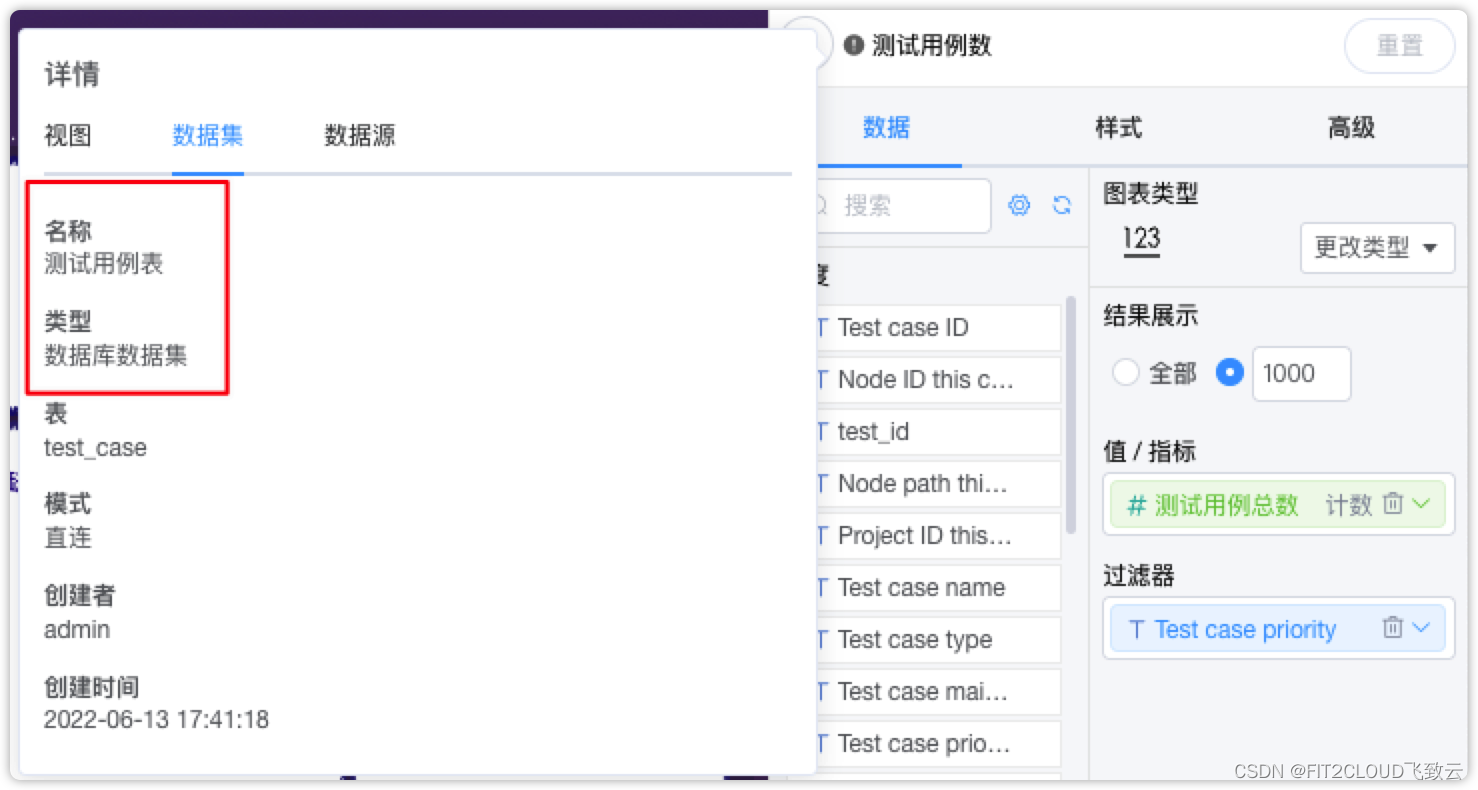Click the T icon beside Test case name
Image resolution: width=1478 pixels, height=790 pixels.
(822, 588)
